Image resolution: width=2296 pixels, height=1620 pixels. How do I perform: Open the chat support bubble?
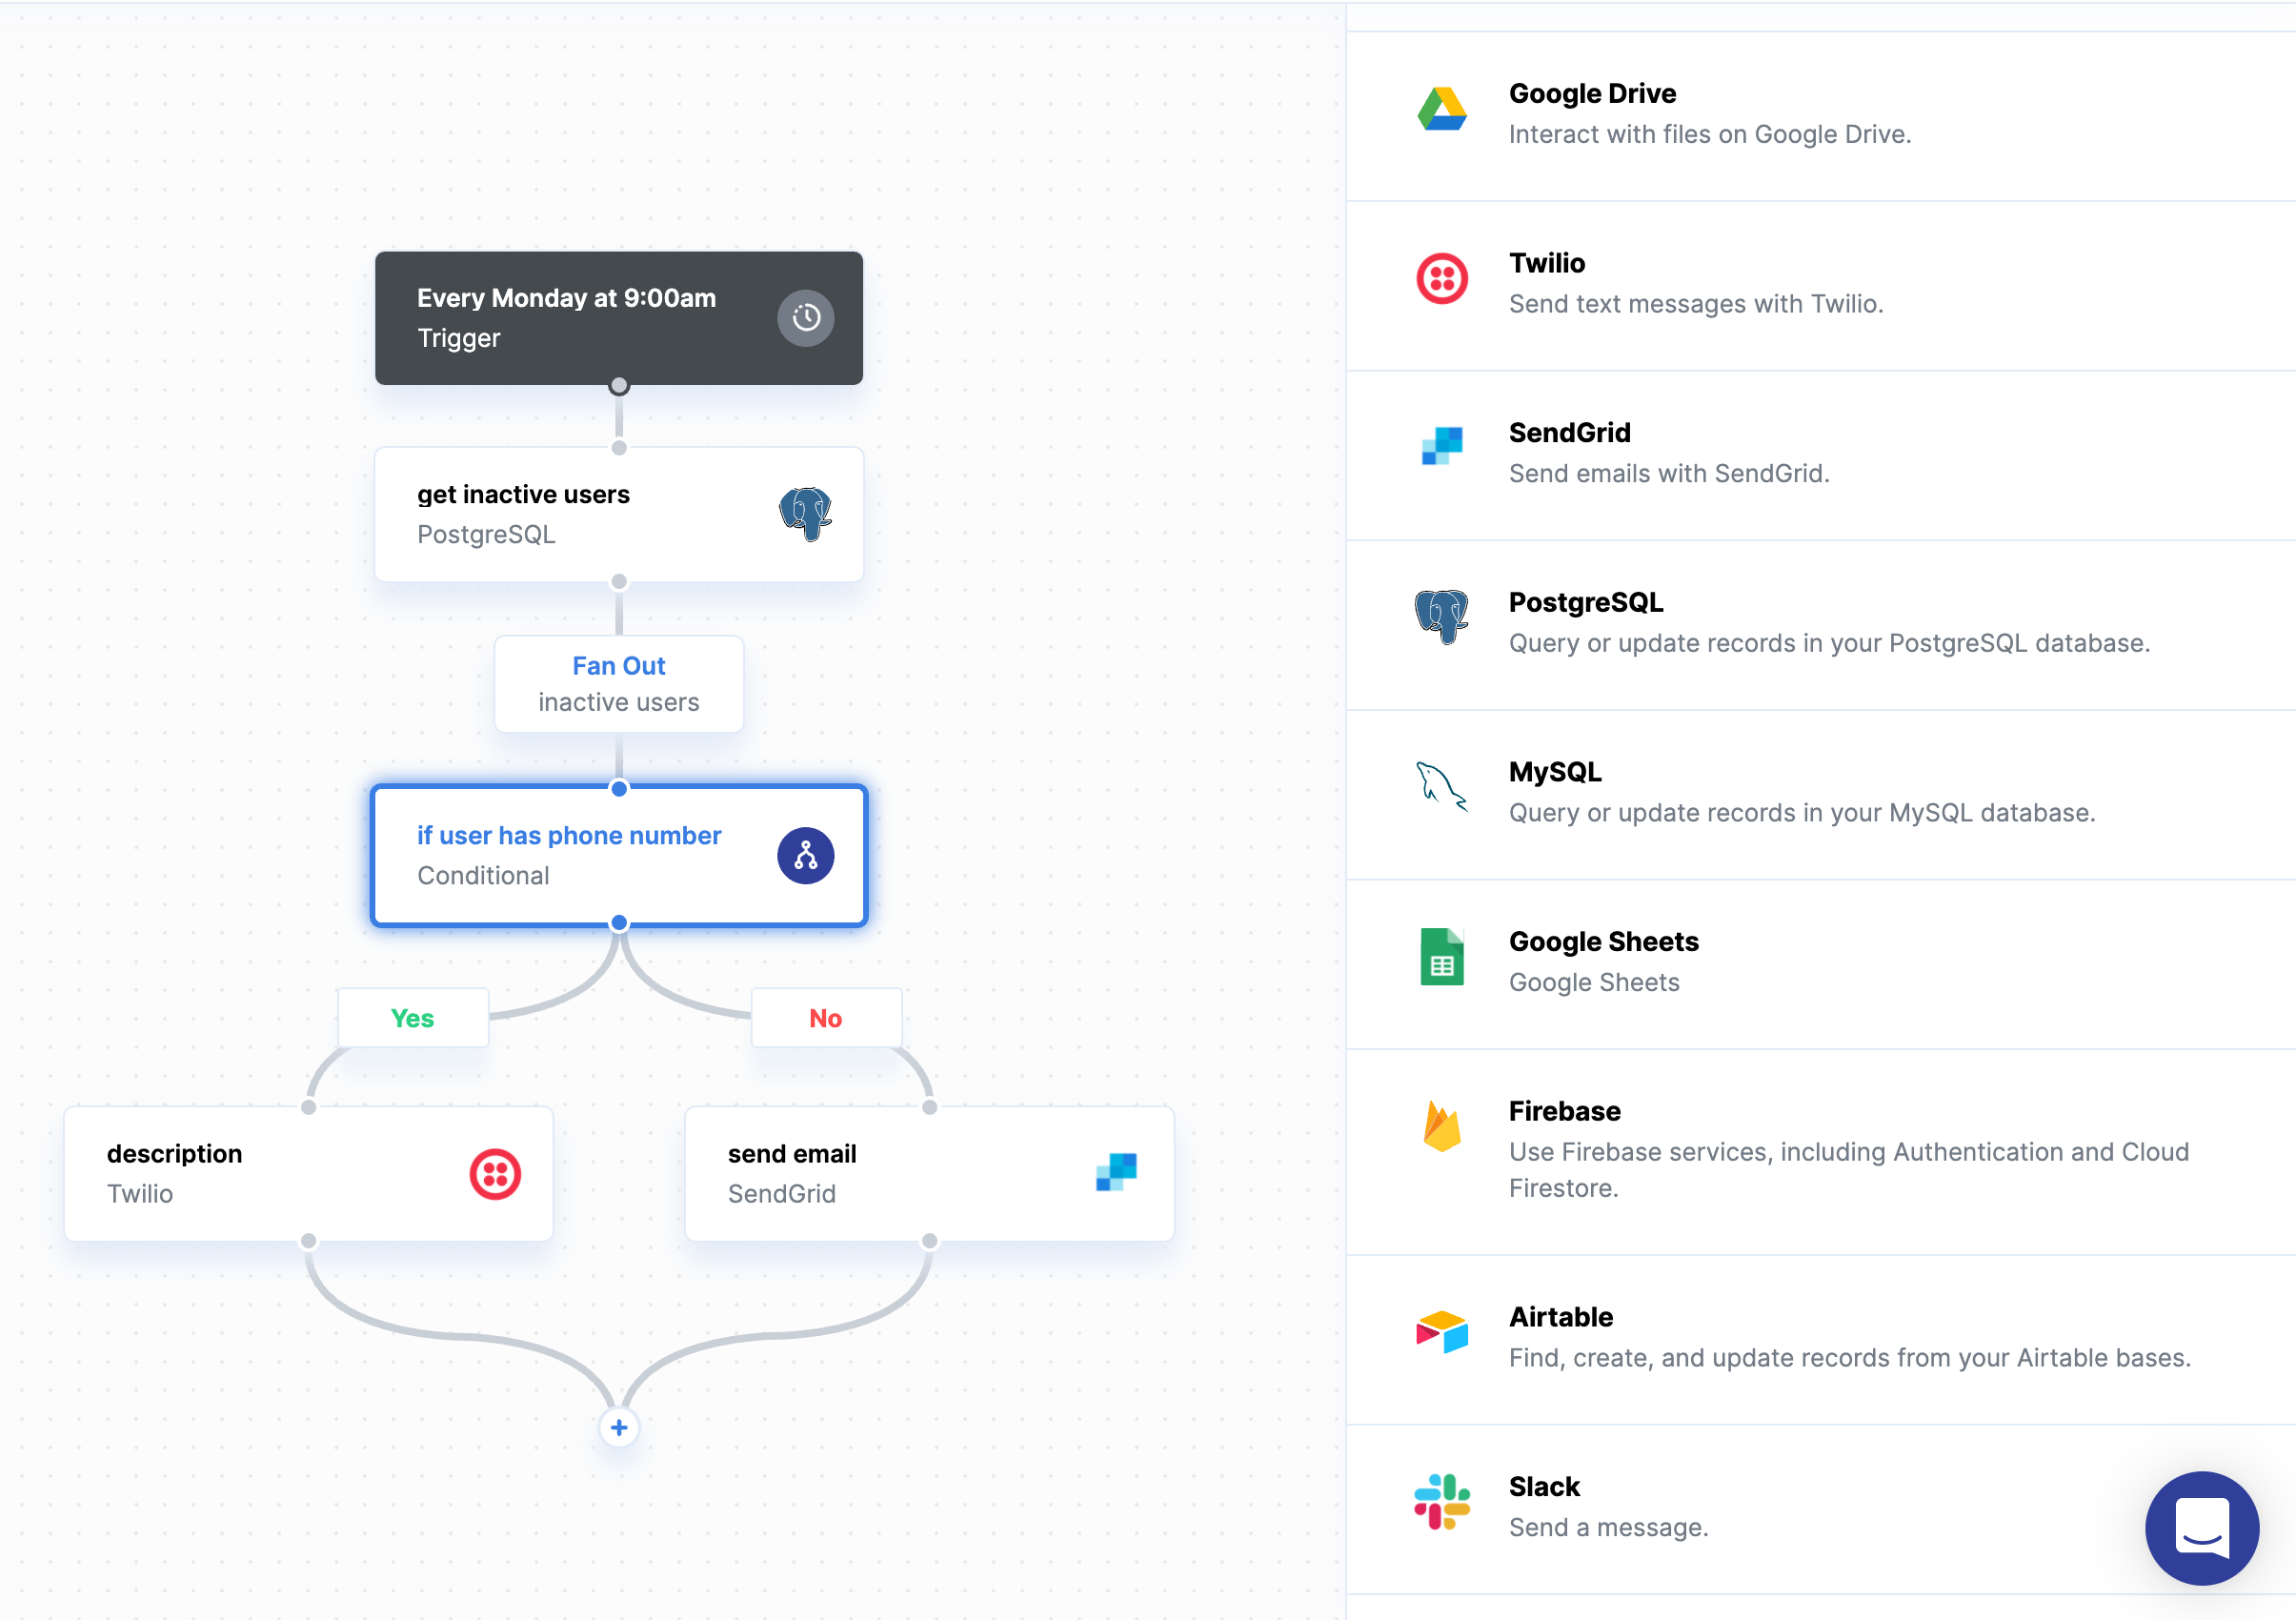click(x=2201, y=1527)
